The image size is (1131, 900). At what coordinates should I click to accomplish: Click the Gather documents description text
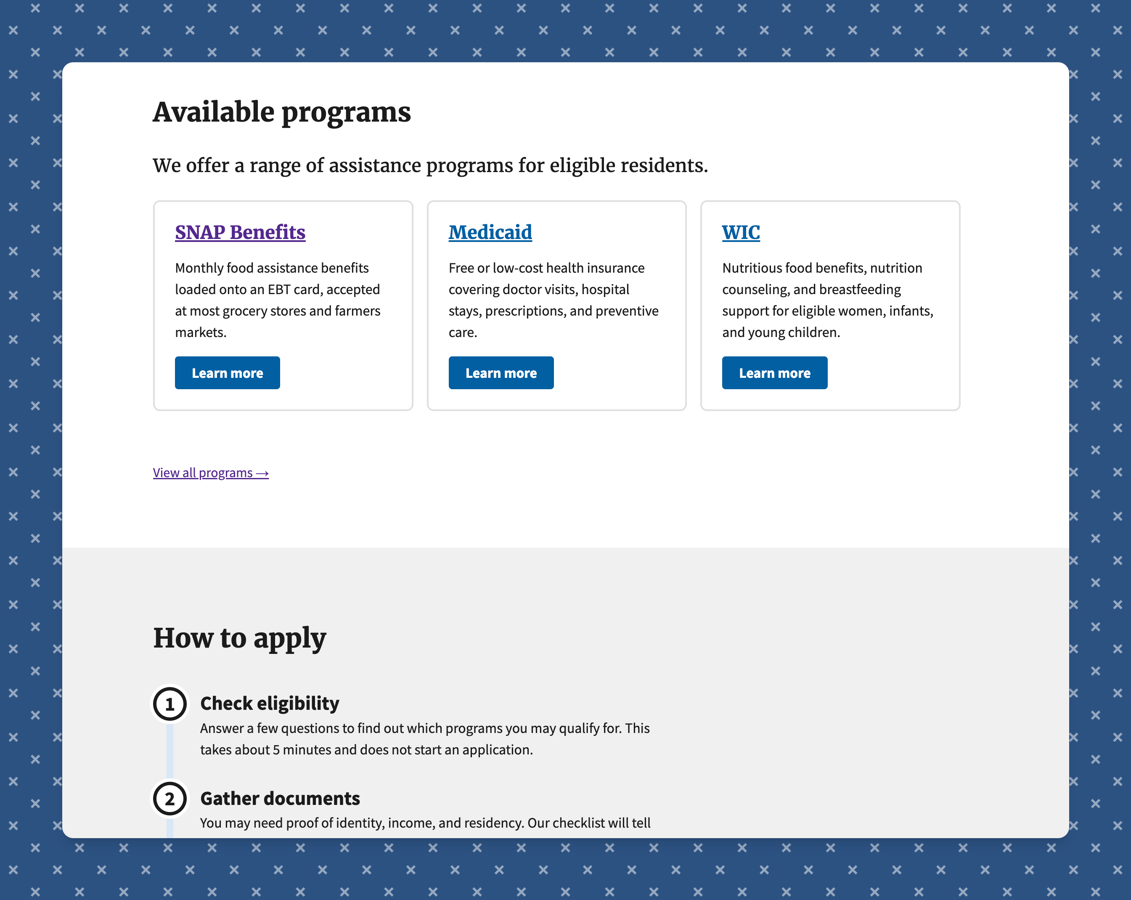[426, 823]
